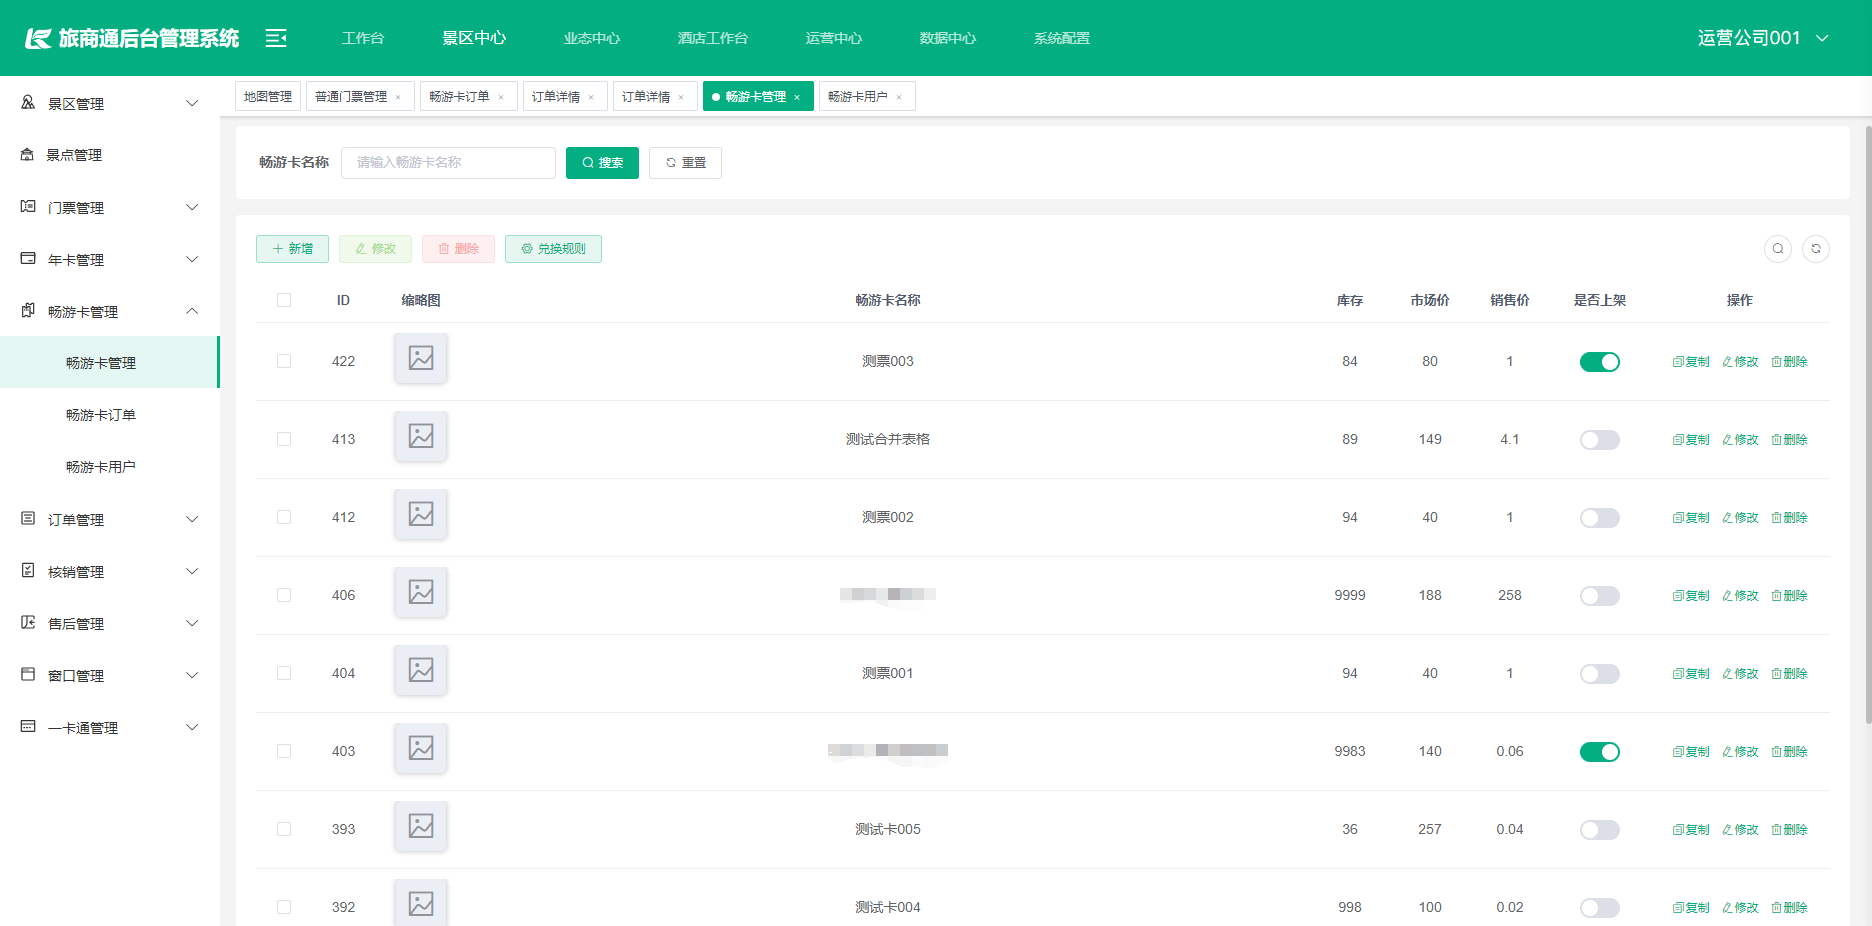1872x926 pixels.
Task: Click 删除 icon for 测试合并表格 row
Action: [1789, 440]
